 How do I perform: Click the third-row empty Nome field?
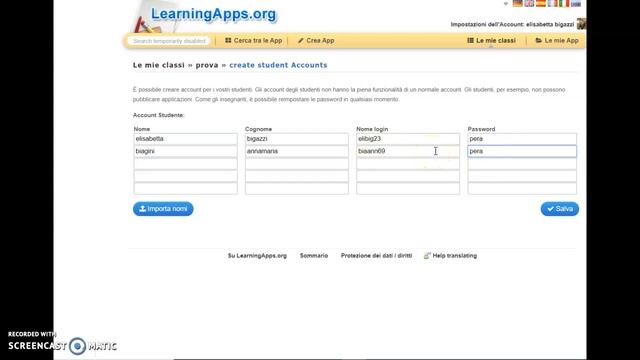tap(185, 164)
